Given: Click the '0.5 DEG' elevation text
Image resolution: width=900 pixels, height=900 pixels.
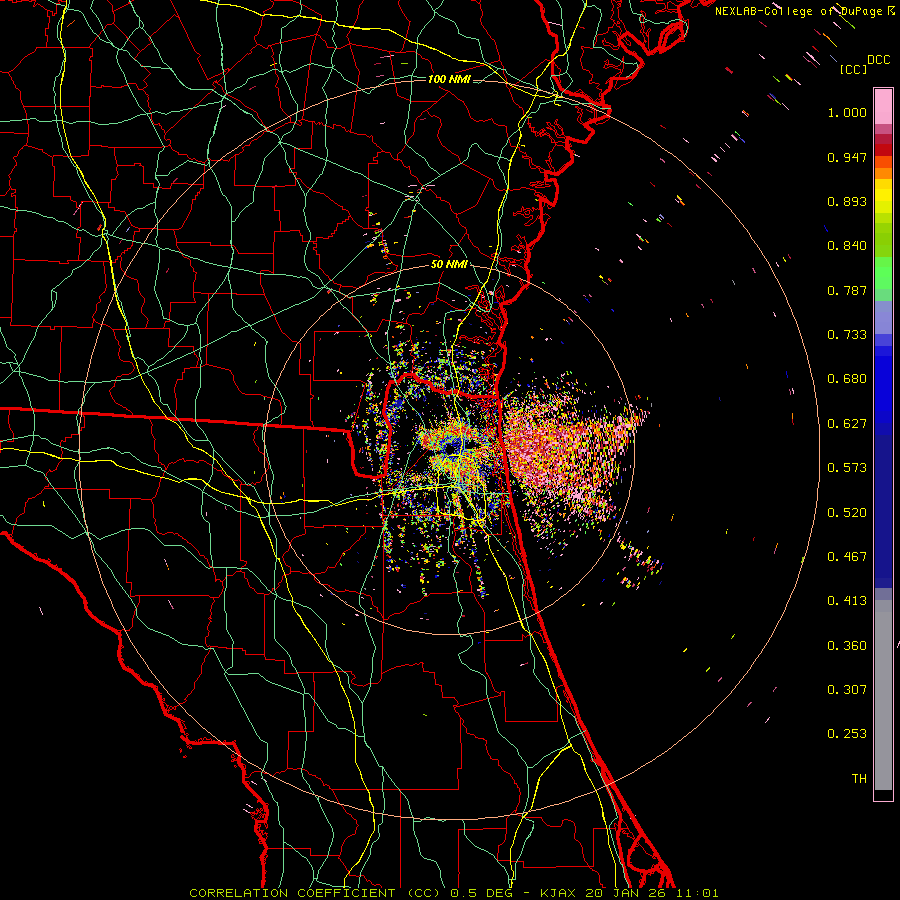Looking at the screenshot, I should tap(484, 893).
